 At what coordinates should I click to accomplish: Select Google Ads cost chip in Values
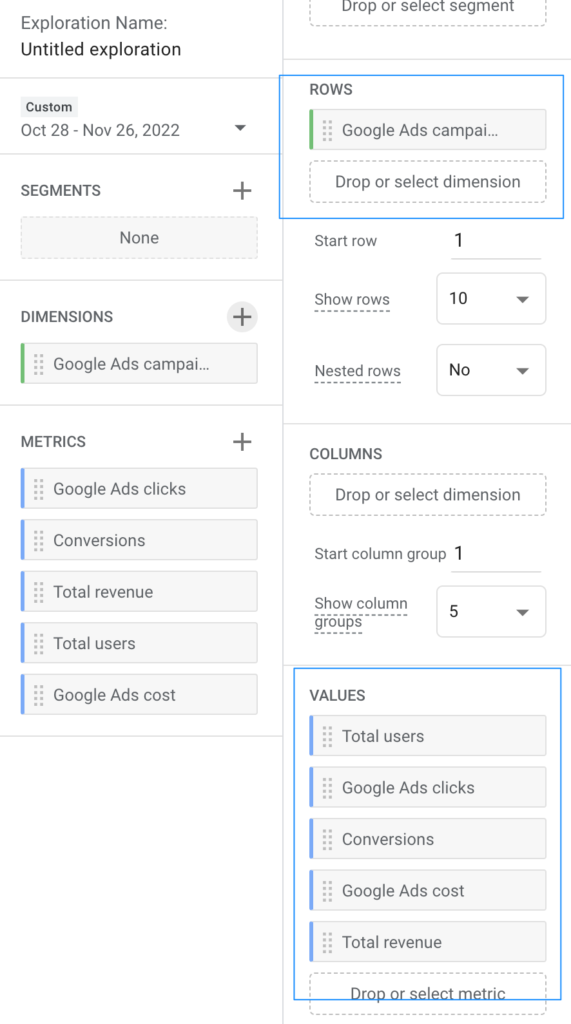(x=428, y=891)
